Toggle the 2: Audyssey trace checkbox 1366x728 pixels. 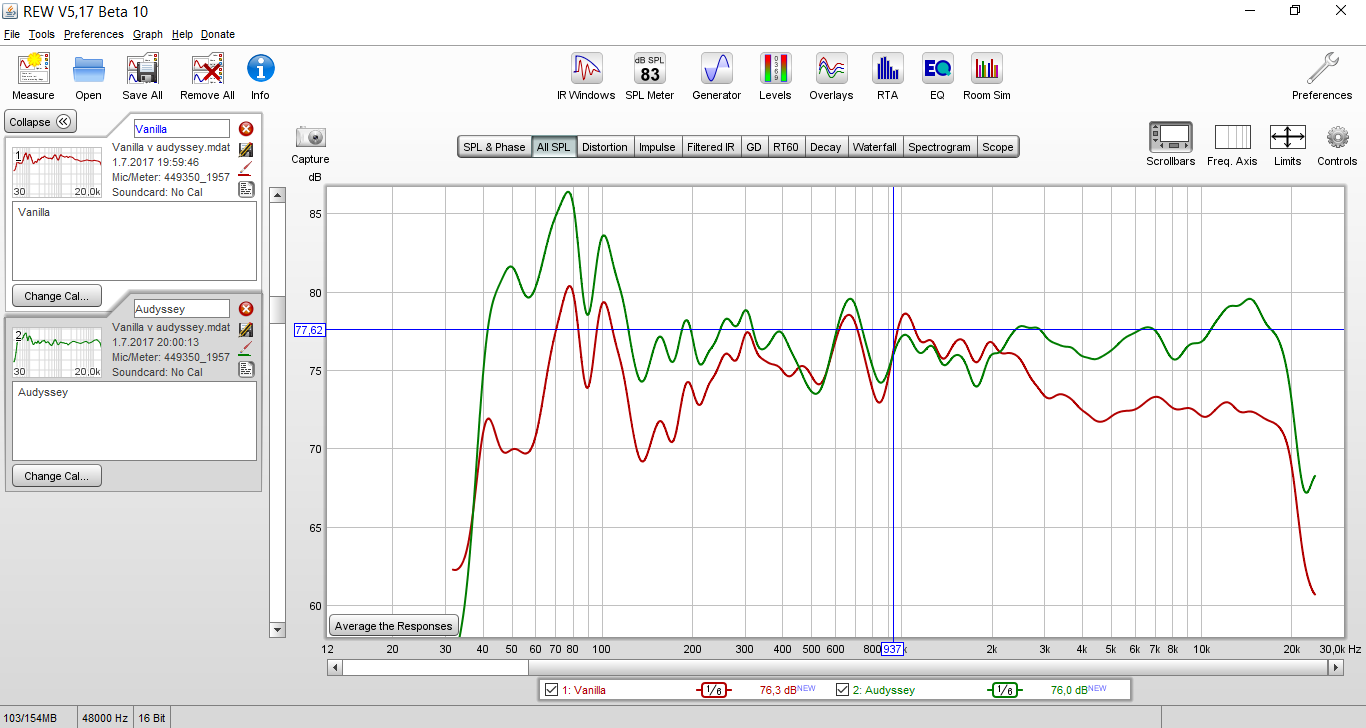point(842,690)
